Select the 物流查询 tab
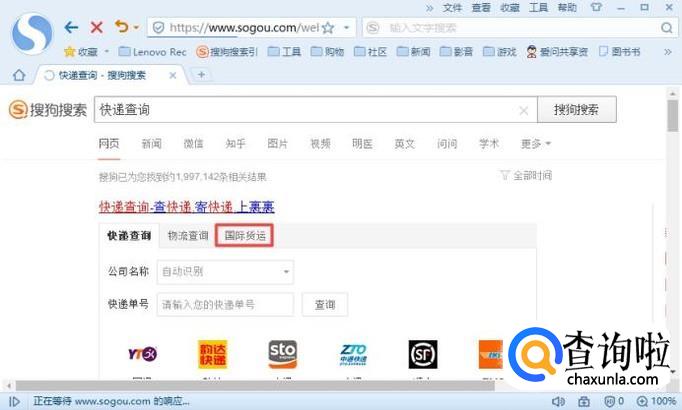 [188, 236]
